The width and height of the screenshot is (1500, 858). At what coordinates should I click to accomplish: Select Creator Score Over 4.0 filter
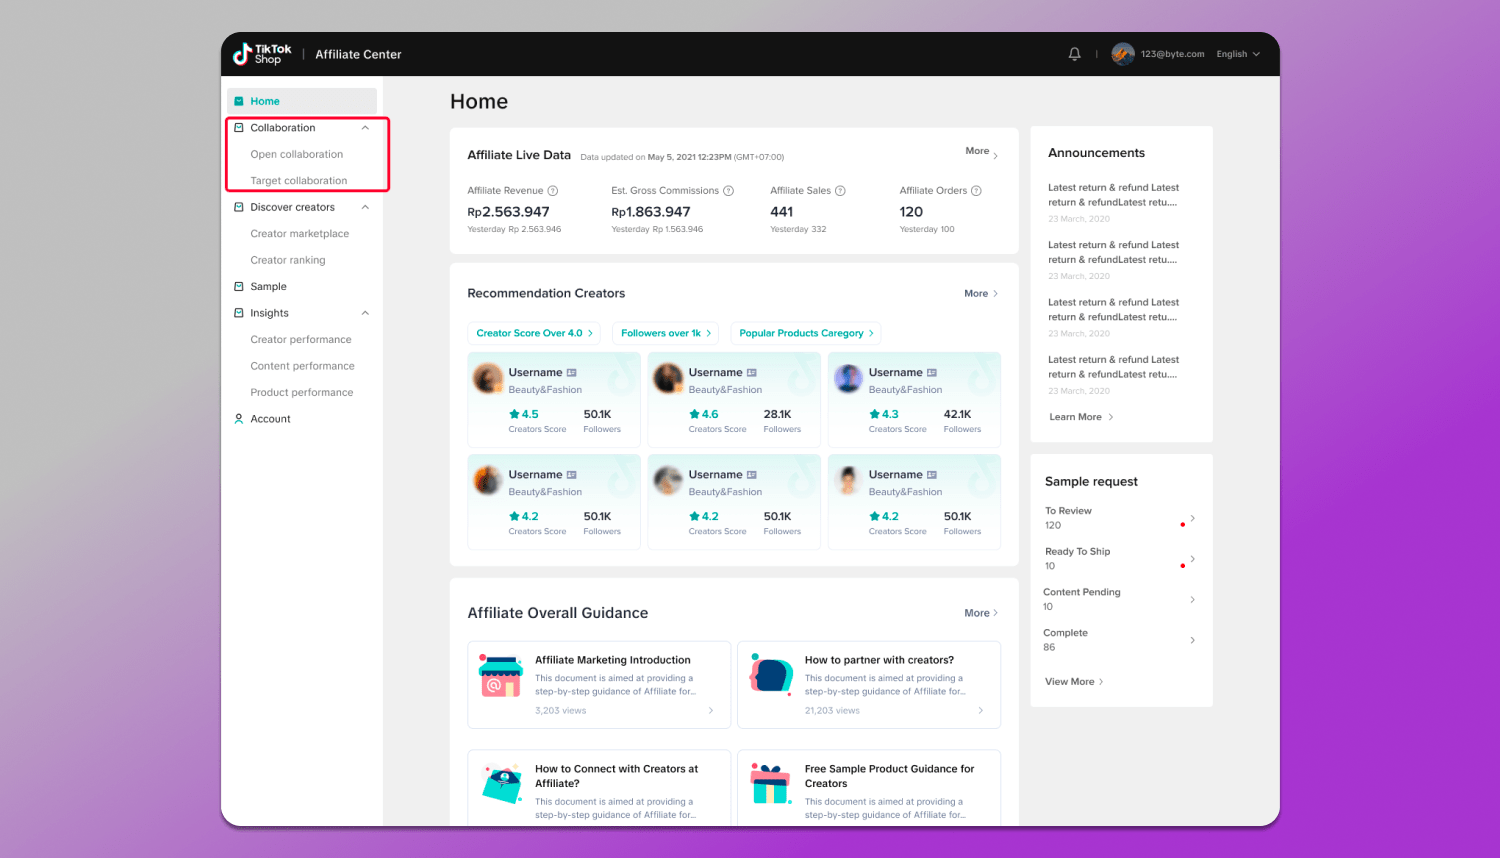tap(534, 333)
